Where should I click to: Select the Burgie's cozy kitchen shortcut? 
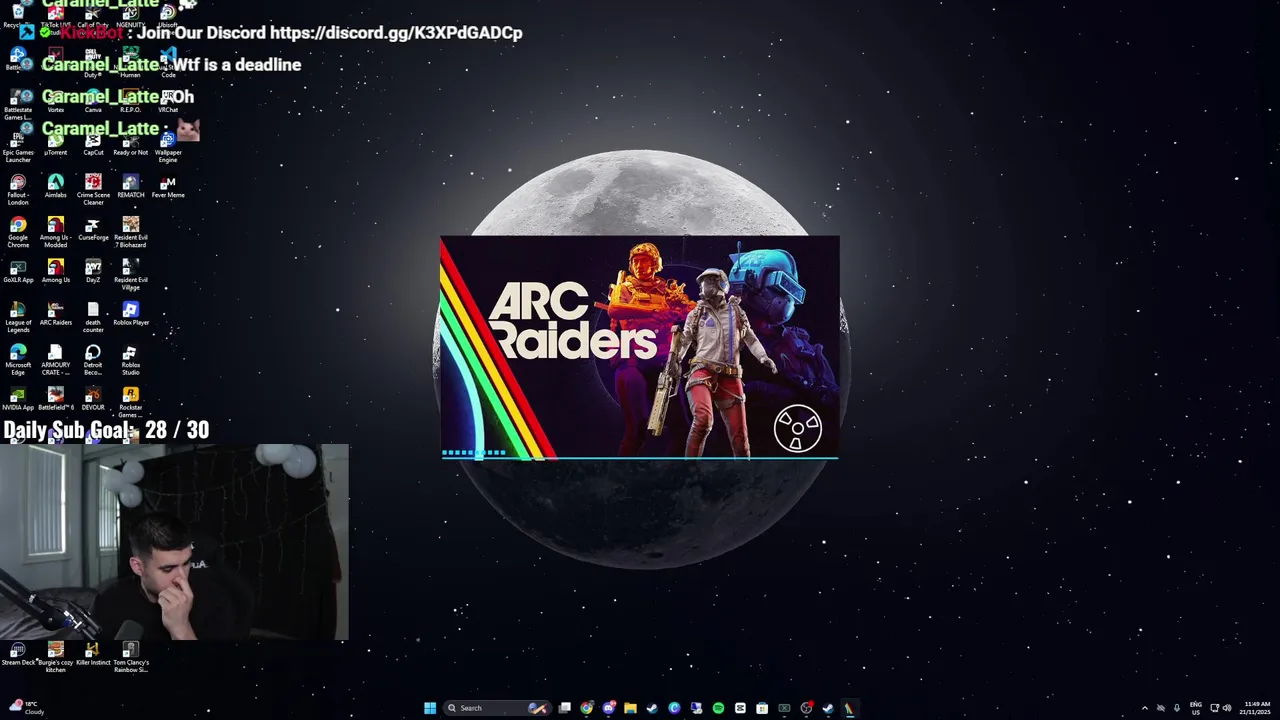coord(55,657)
